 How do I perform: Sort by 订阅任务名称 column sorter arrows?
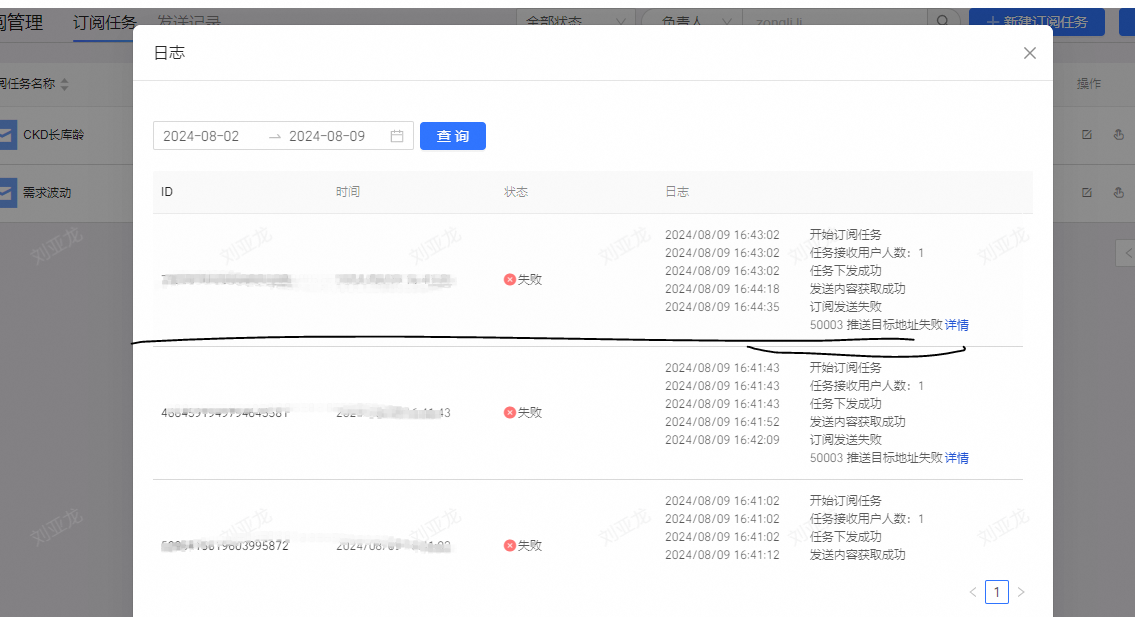click(65, 85)
